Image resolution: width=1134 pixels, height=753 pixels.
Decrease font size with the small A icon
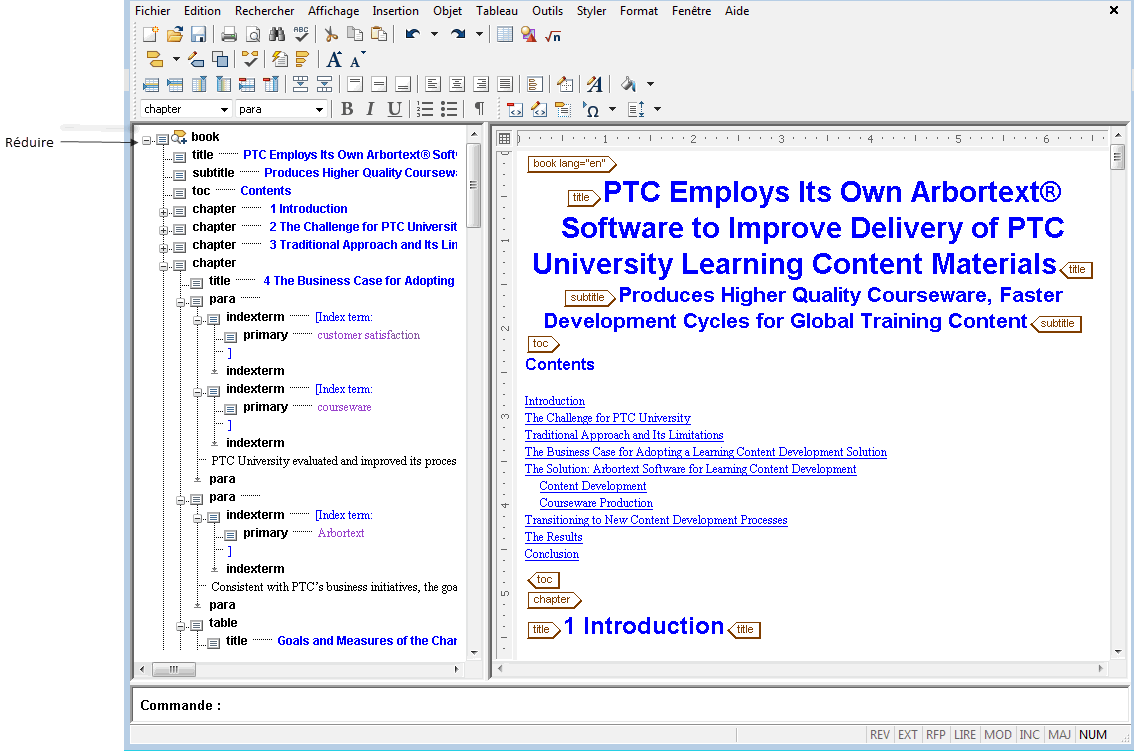tap(357, 59)
